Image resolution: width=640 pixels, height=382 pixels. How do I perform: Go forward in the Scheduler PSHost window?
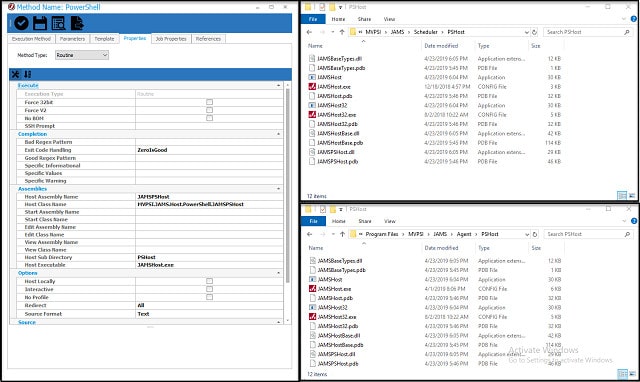[322, 32]
